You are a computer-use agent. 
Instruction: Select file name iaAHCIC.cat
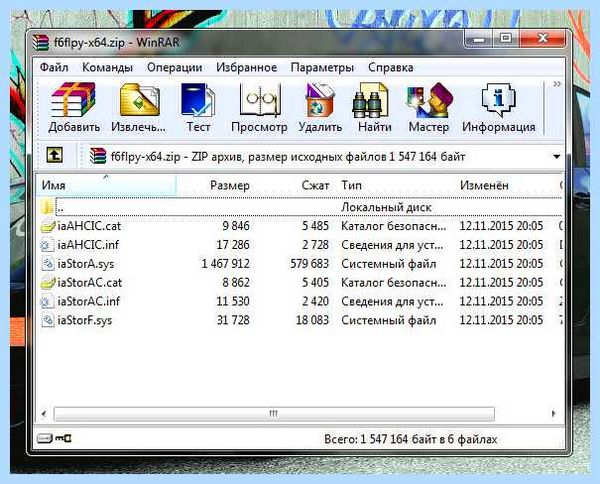pos(89,226)
